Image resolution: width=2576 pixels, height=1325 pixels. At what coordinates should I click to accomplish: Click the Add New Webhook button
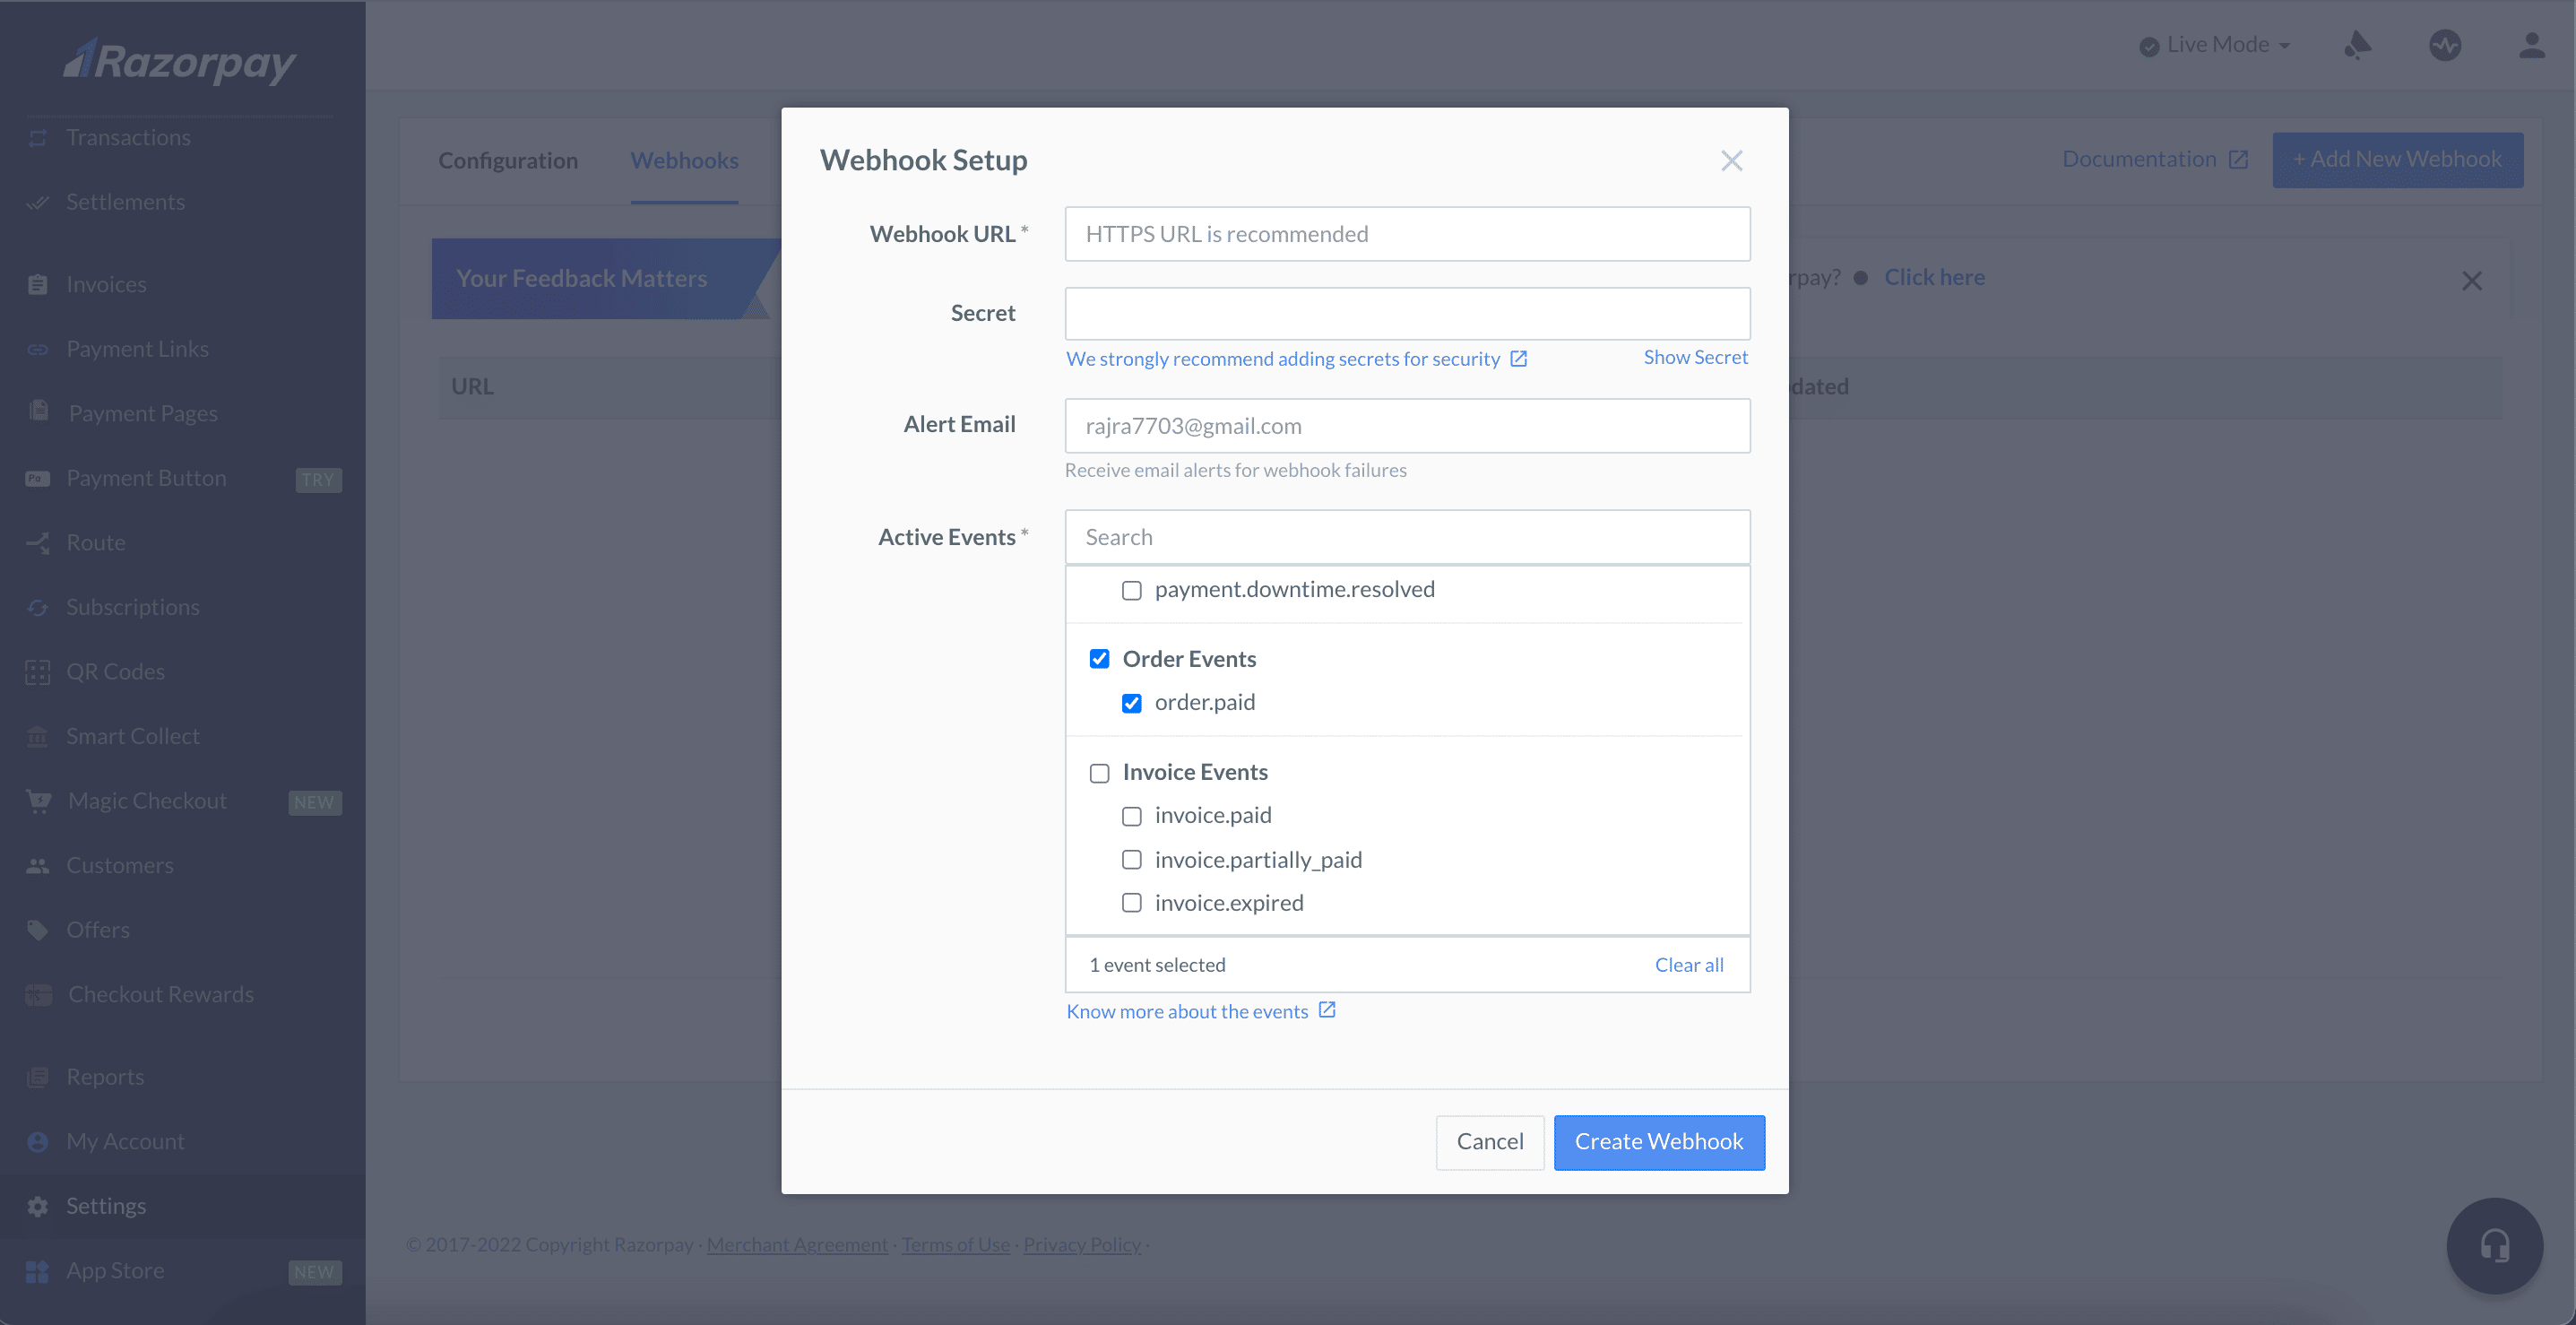tap(2397, 160)
